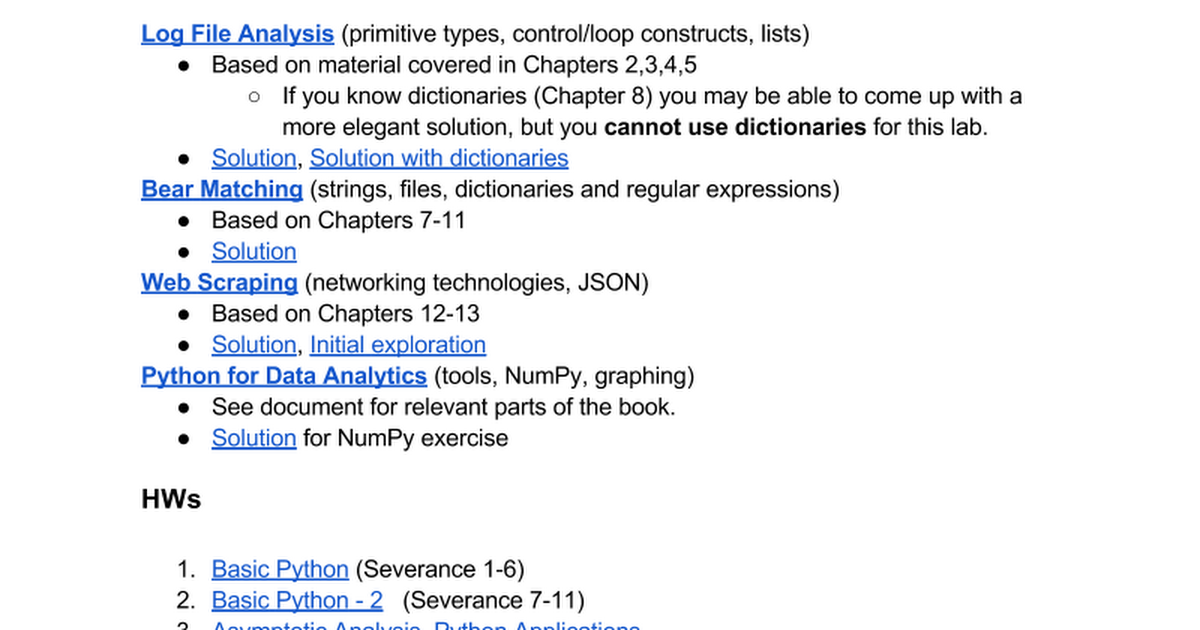1200x630 pixels.
Task: Open the Python for Data Analytics link
Action: 284,376
